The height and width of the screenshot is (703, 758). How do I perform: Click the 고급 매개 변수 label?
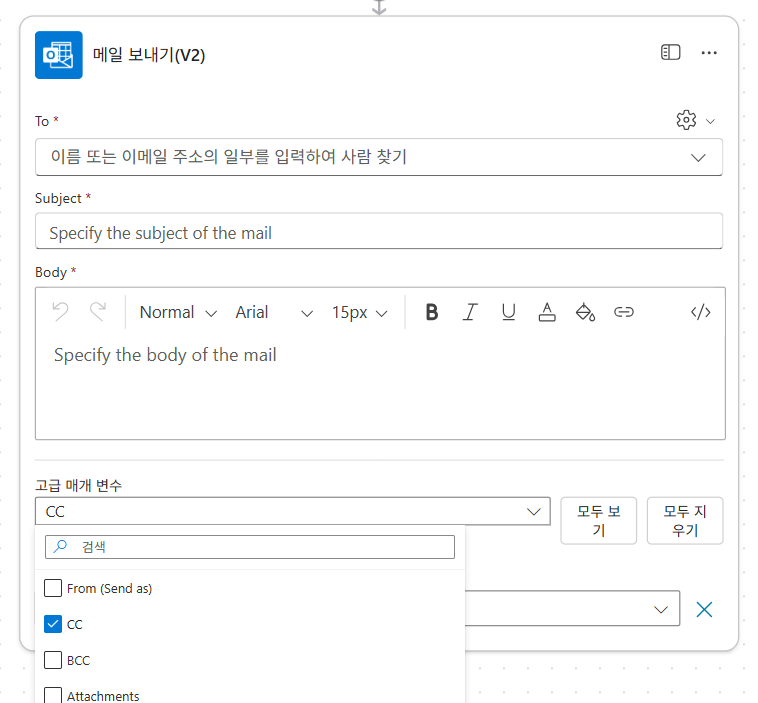(x=78, y=485)
